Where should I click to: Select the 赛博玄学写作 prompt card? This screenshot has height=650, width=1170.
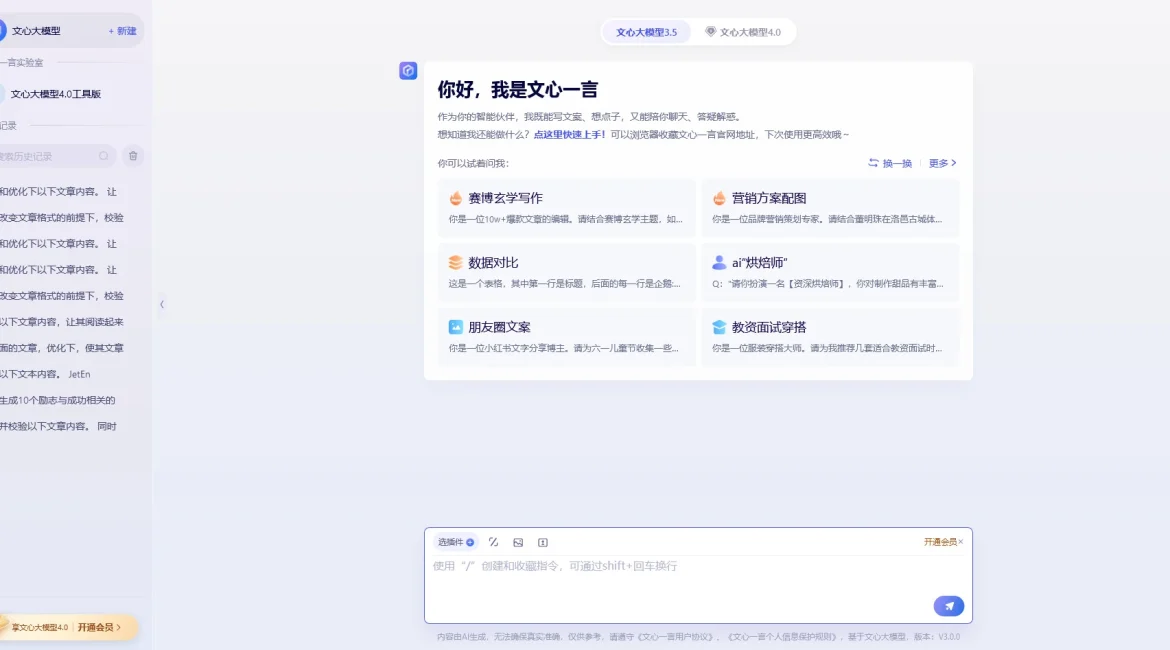point(566,207)
